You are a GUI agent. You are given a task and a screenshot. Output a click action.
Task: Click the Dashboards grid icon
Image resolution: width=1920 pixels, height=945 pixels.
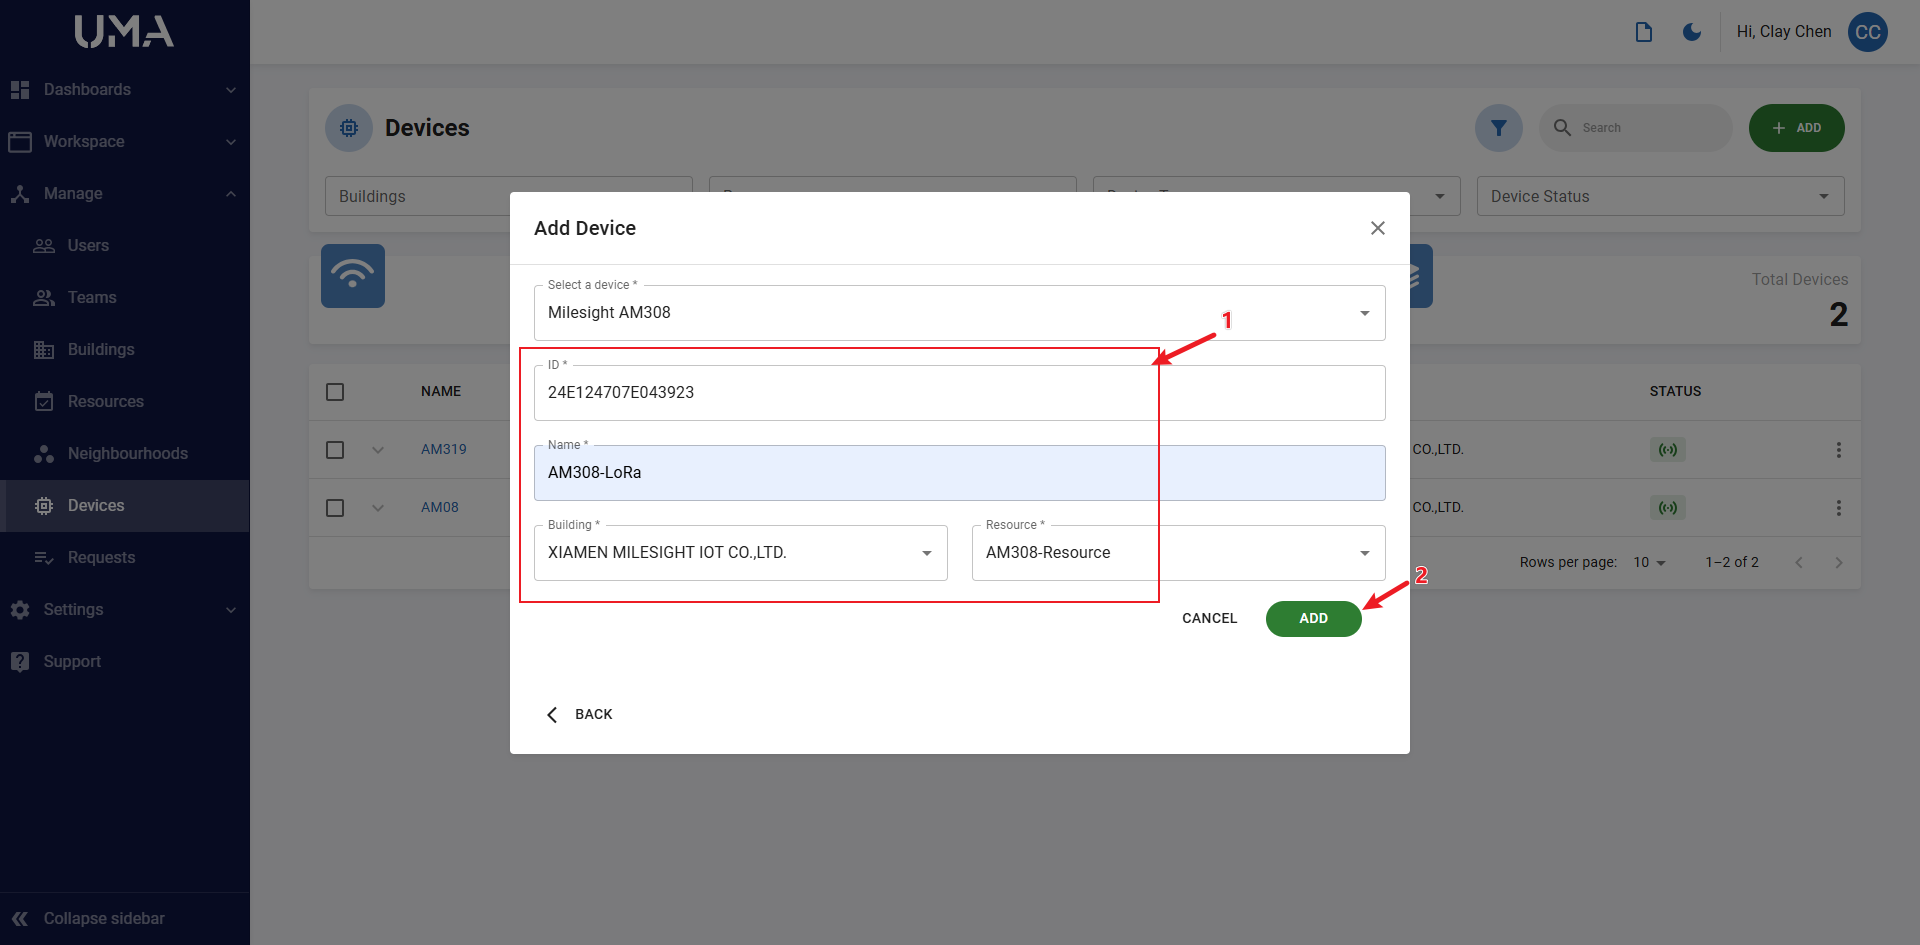point(20,90)
